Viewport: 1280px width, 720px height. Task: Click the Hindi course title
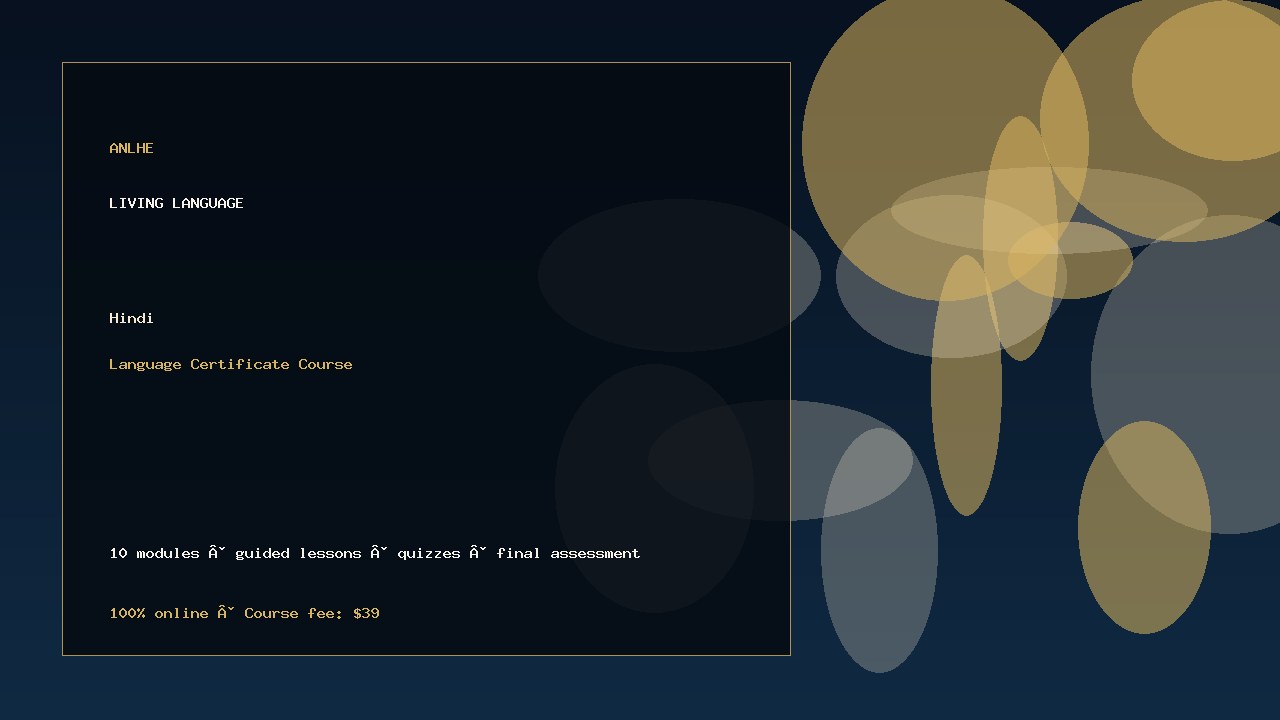tap(131, 318)
